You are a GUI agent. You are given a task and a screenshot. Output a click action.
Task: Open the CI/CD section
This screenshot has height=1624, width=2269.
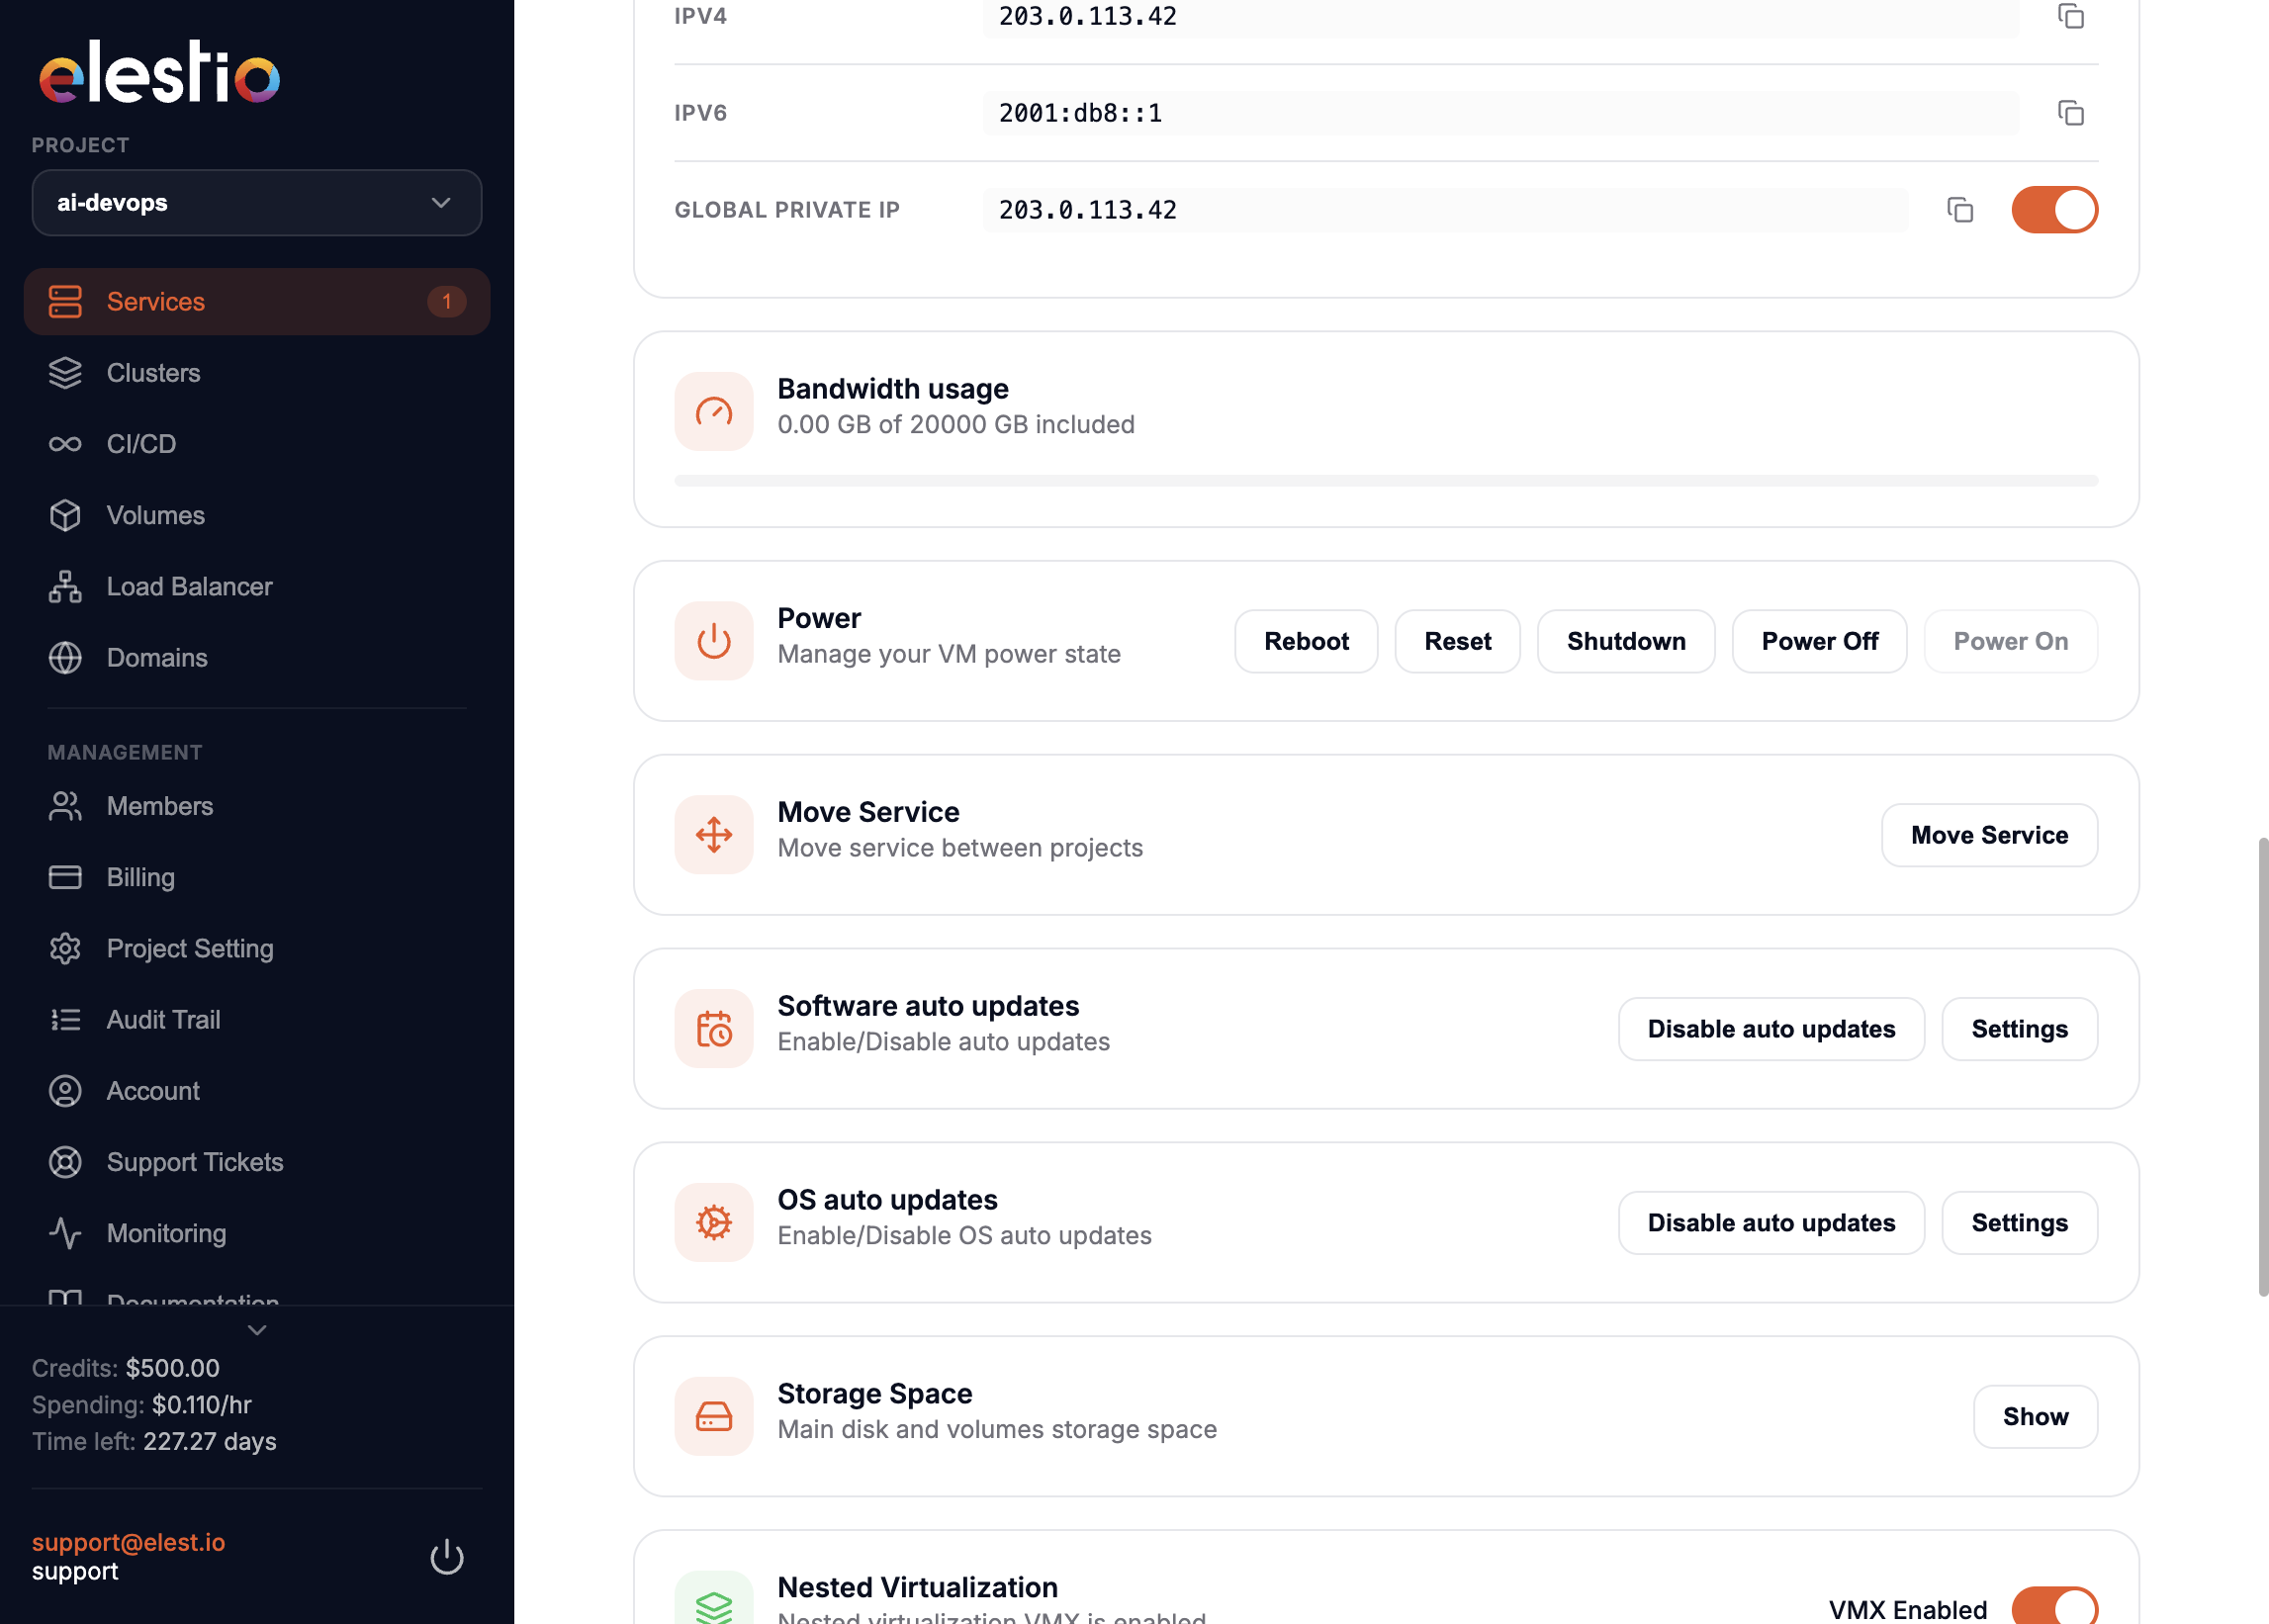257,444
